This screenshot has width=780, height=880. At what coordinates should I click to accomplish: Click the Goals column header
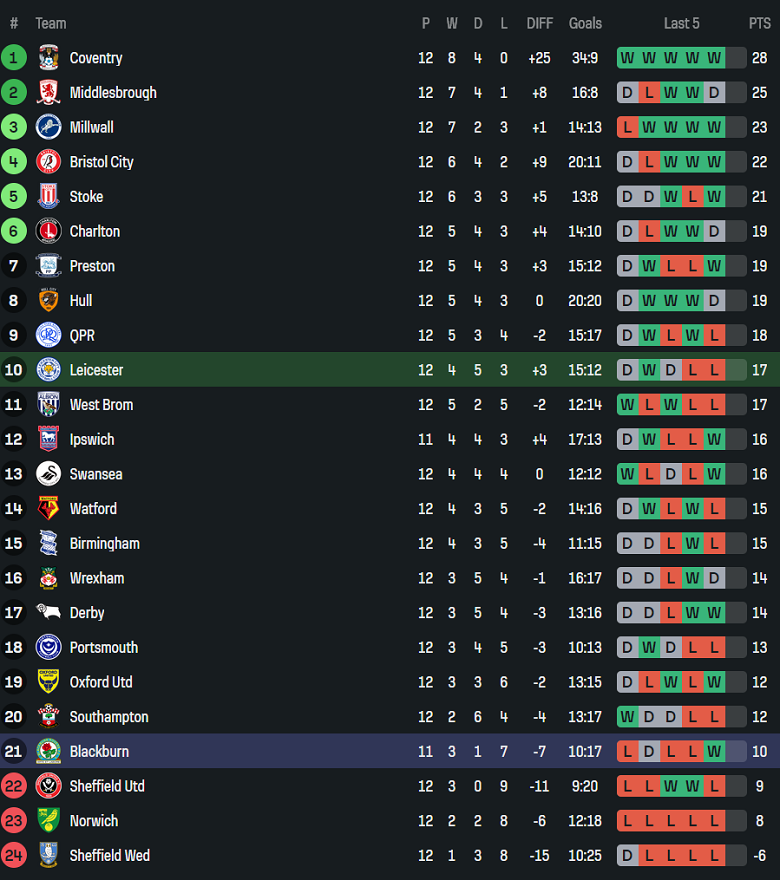click(585, 23)
